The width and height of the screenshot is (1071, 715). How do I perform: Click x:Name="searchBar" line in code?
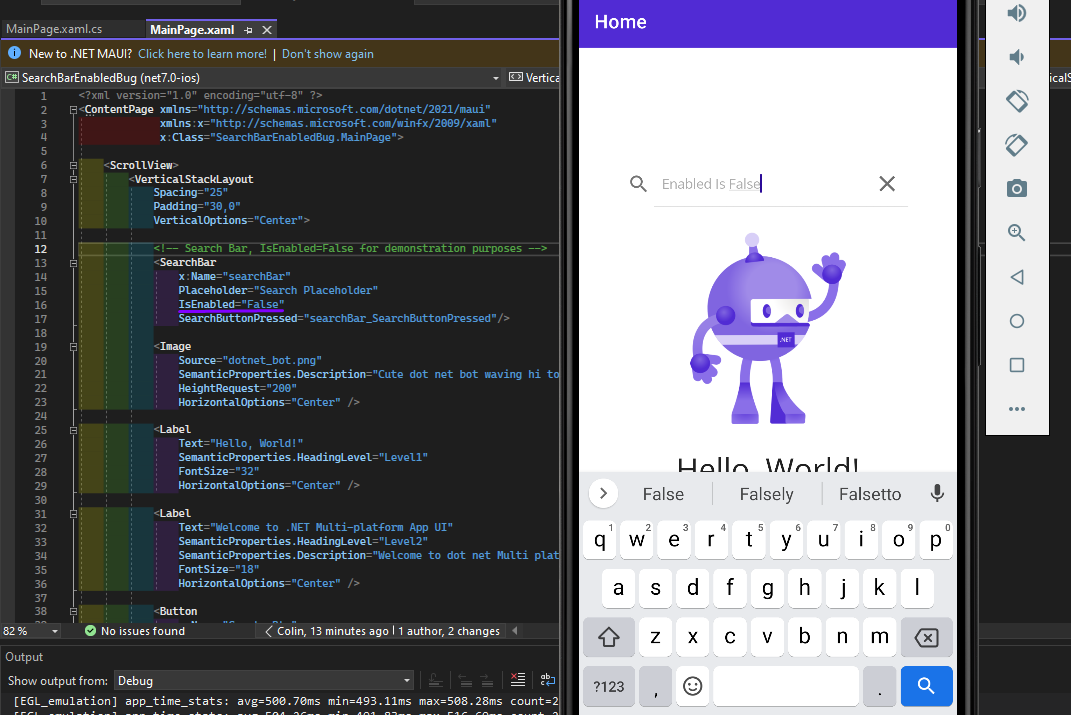[x=234, y=277]
